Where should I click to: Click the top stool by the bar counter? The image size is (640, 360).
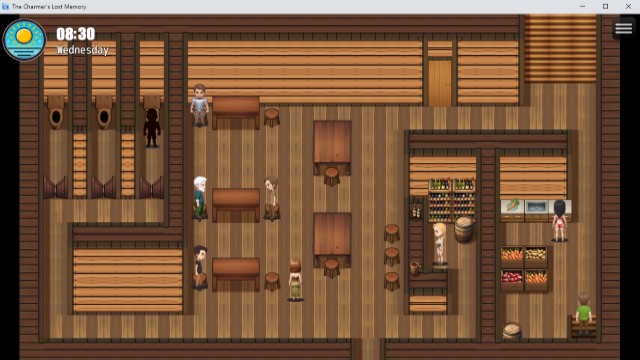click(391, 233)
